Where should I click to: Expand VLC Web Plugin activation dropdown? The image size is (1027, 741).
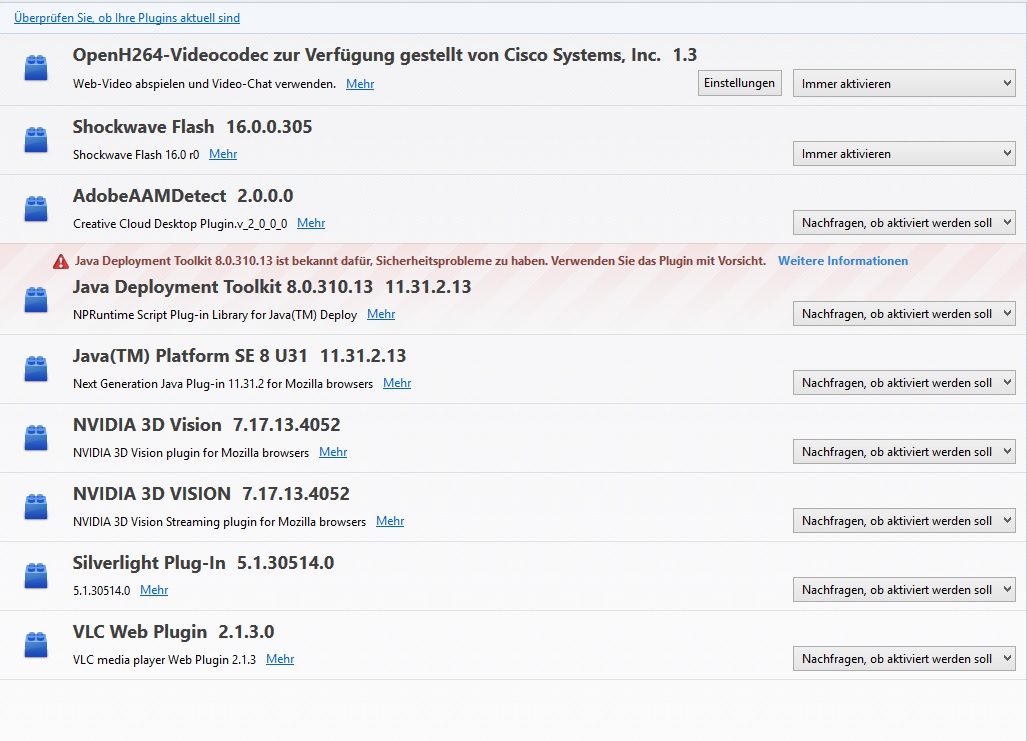click(904, 659)
